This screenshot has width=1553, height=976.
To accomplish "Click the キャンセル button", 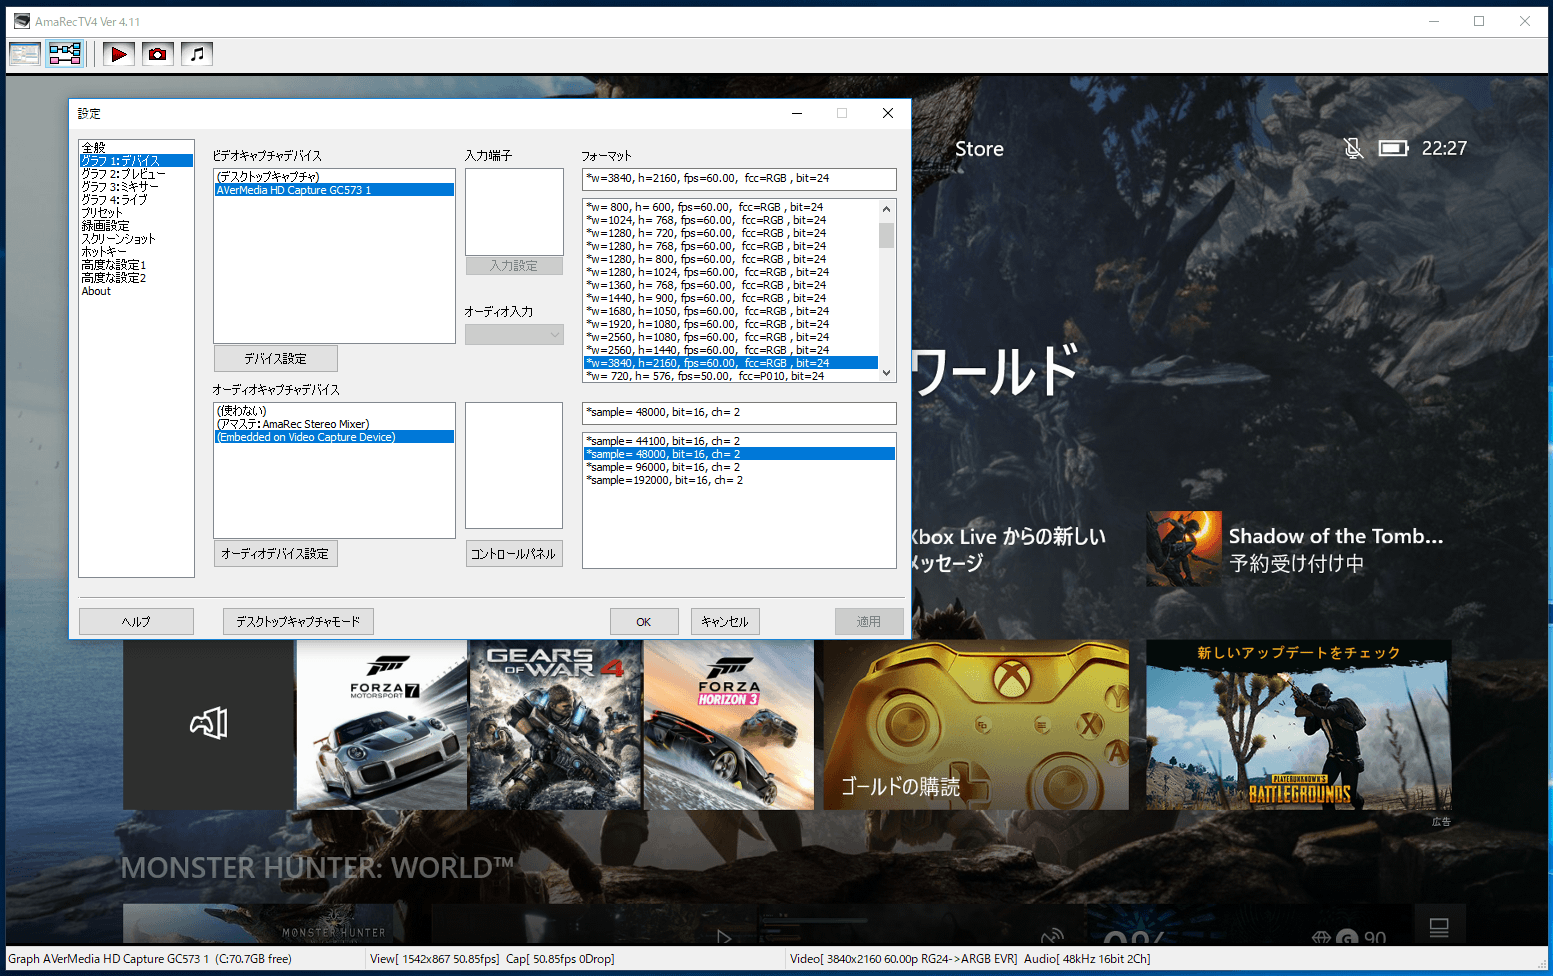I will click(725, 621).
